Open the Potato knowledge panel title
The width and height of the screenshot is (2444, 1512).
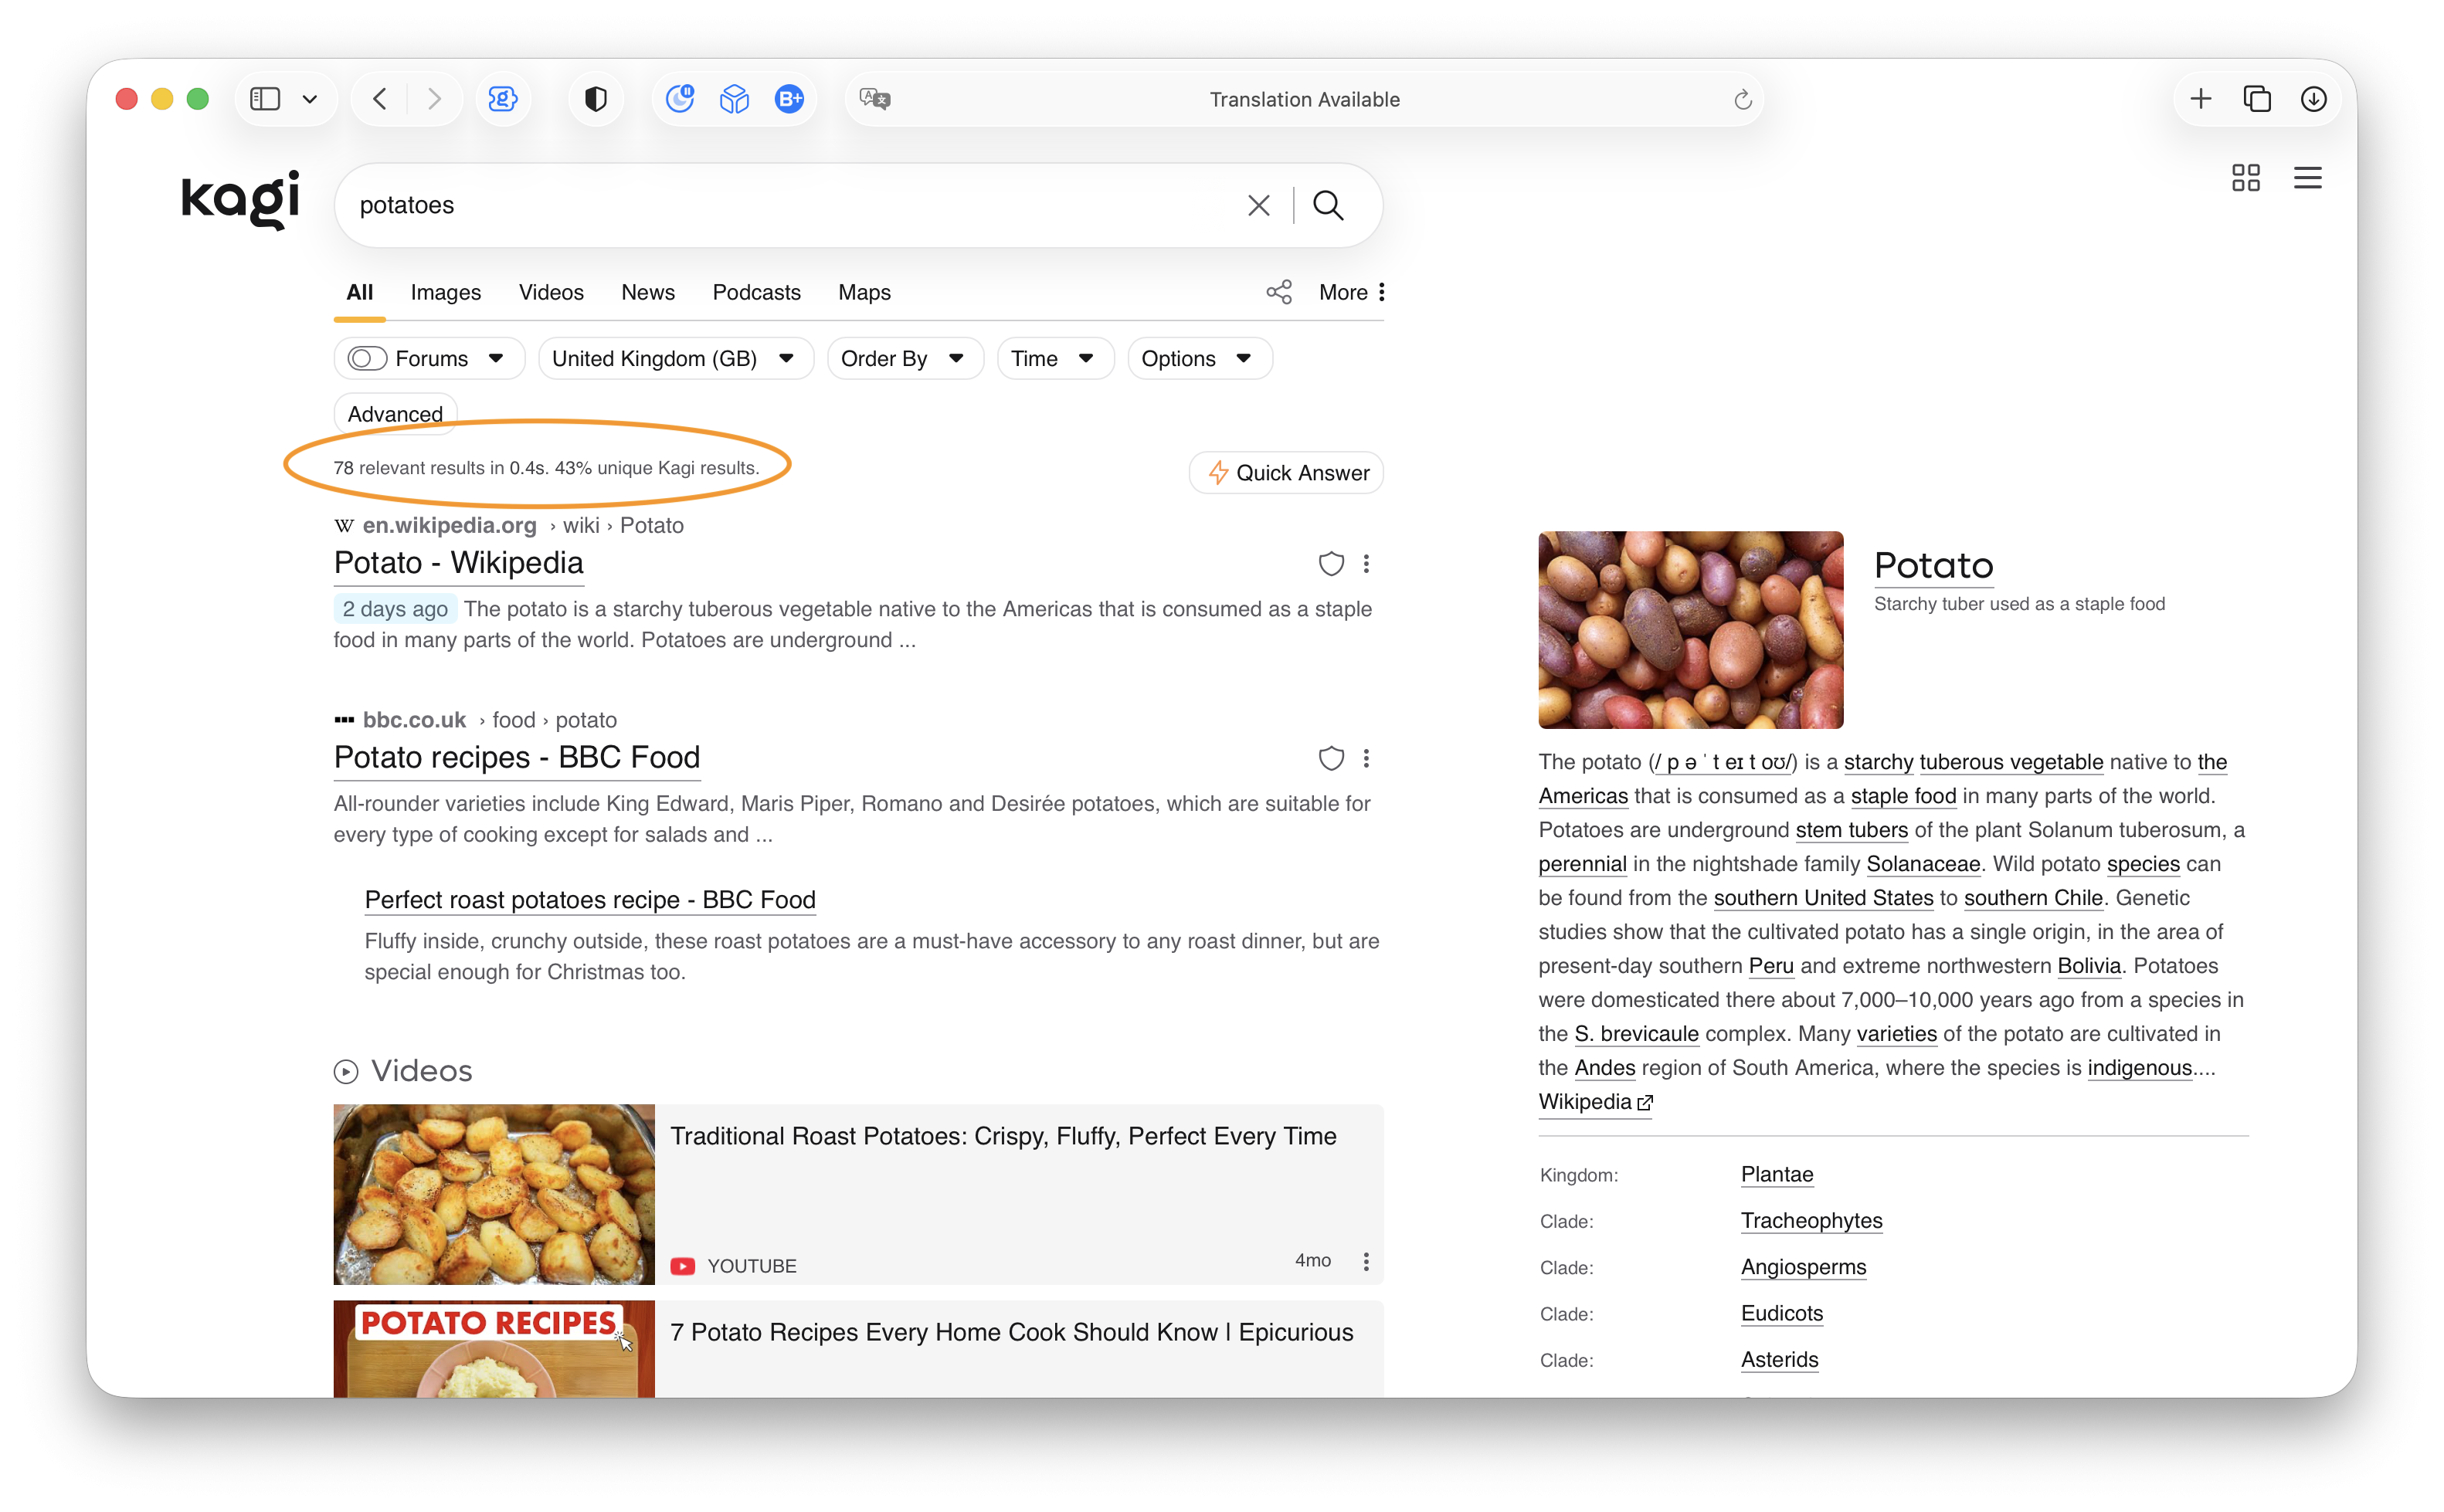pos(1933,566)
